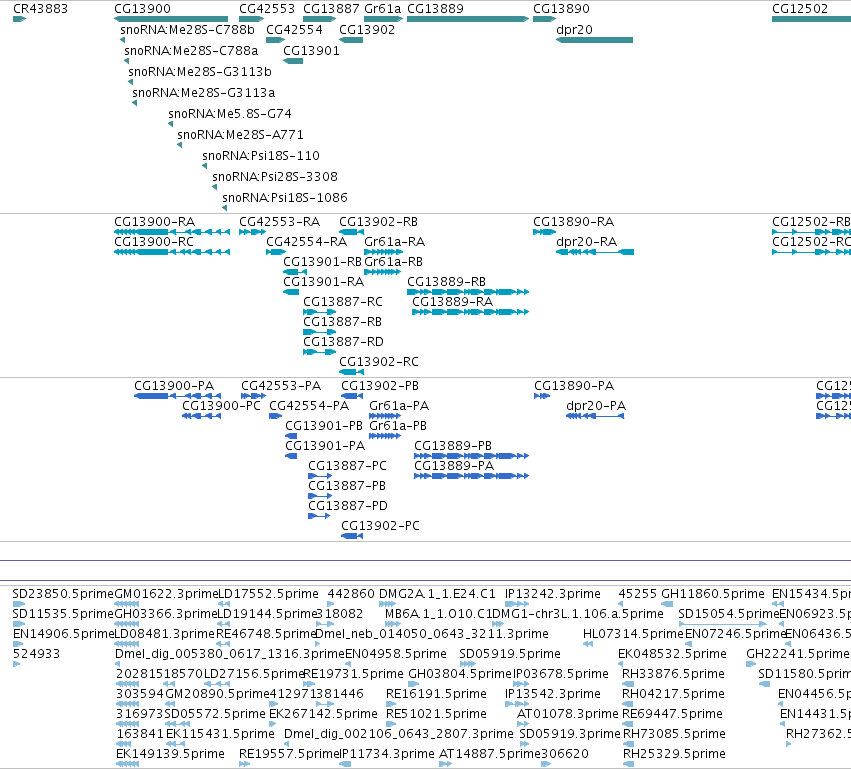The image size is (851, 769).
Task: Select snoRNA:Me28S-A771 feature
Action: (240, 135)
